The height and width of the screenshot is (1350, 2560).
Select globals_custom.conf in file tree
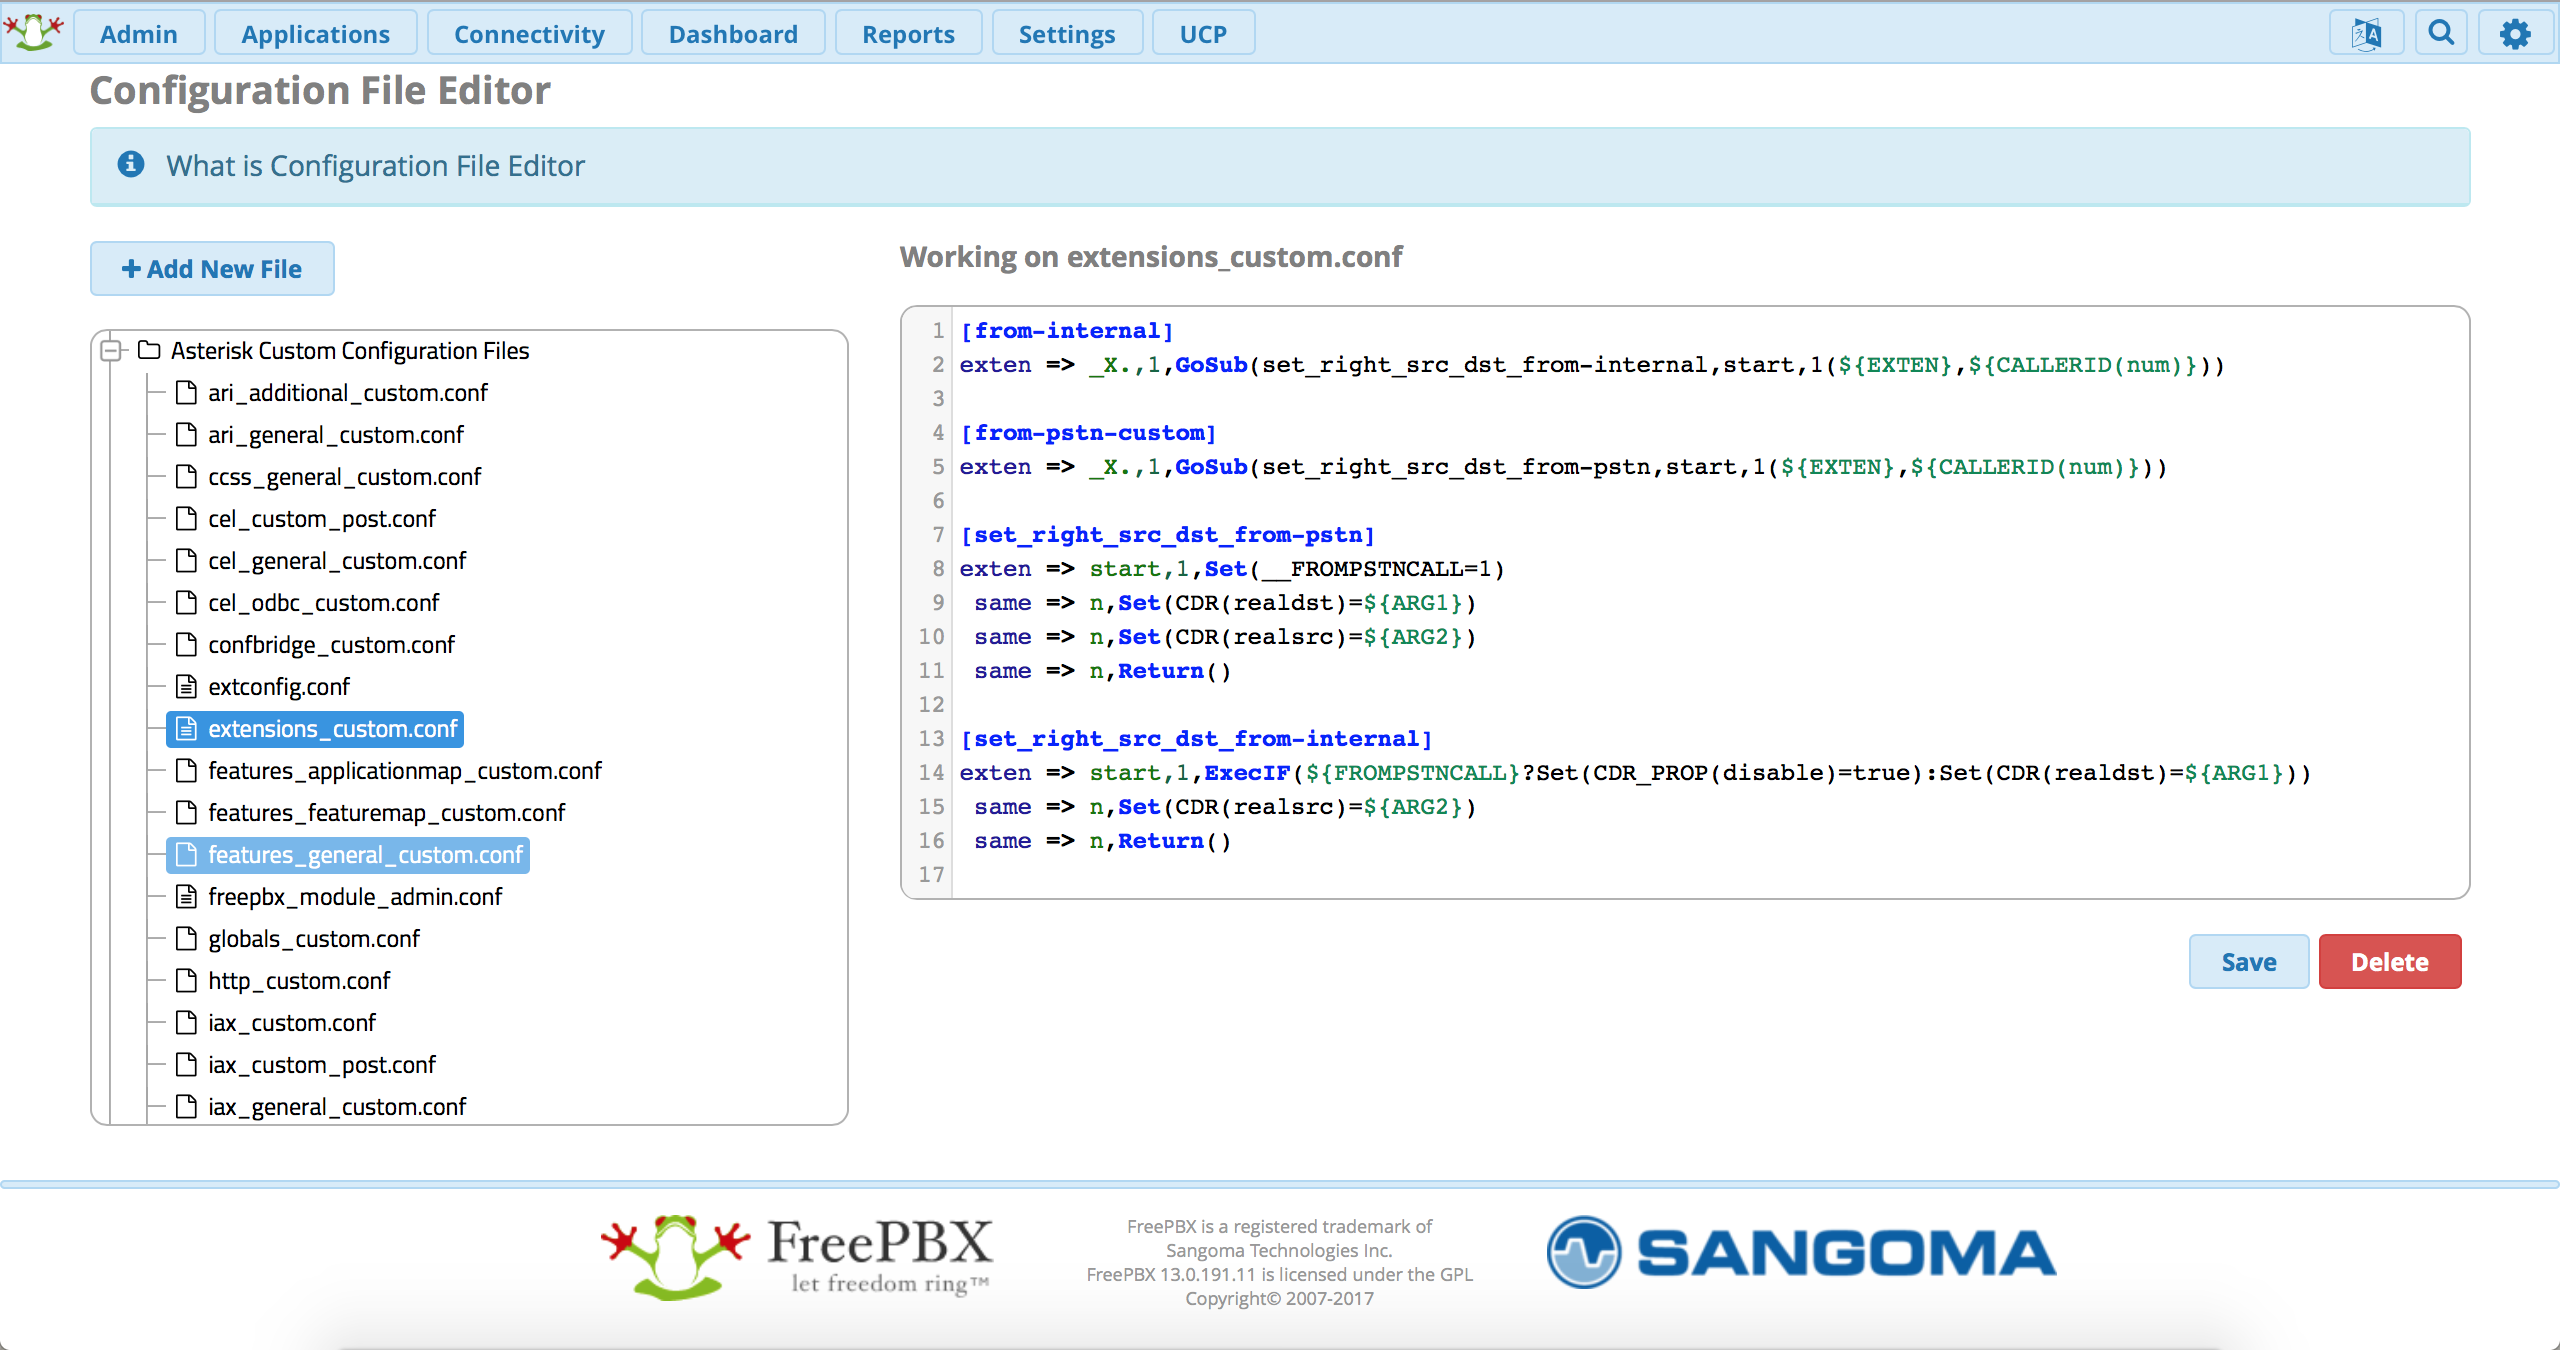pos(314,939)
